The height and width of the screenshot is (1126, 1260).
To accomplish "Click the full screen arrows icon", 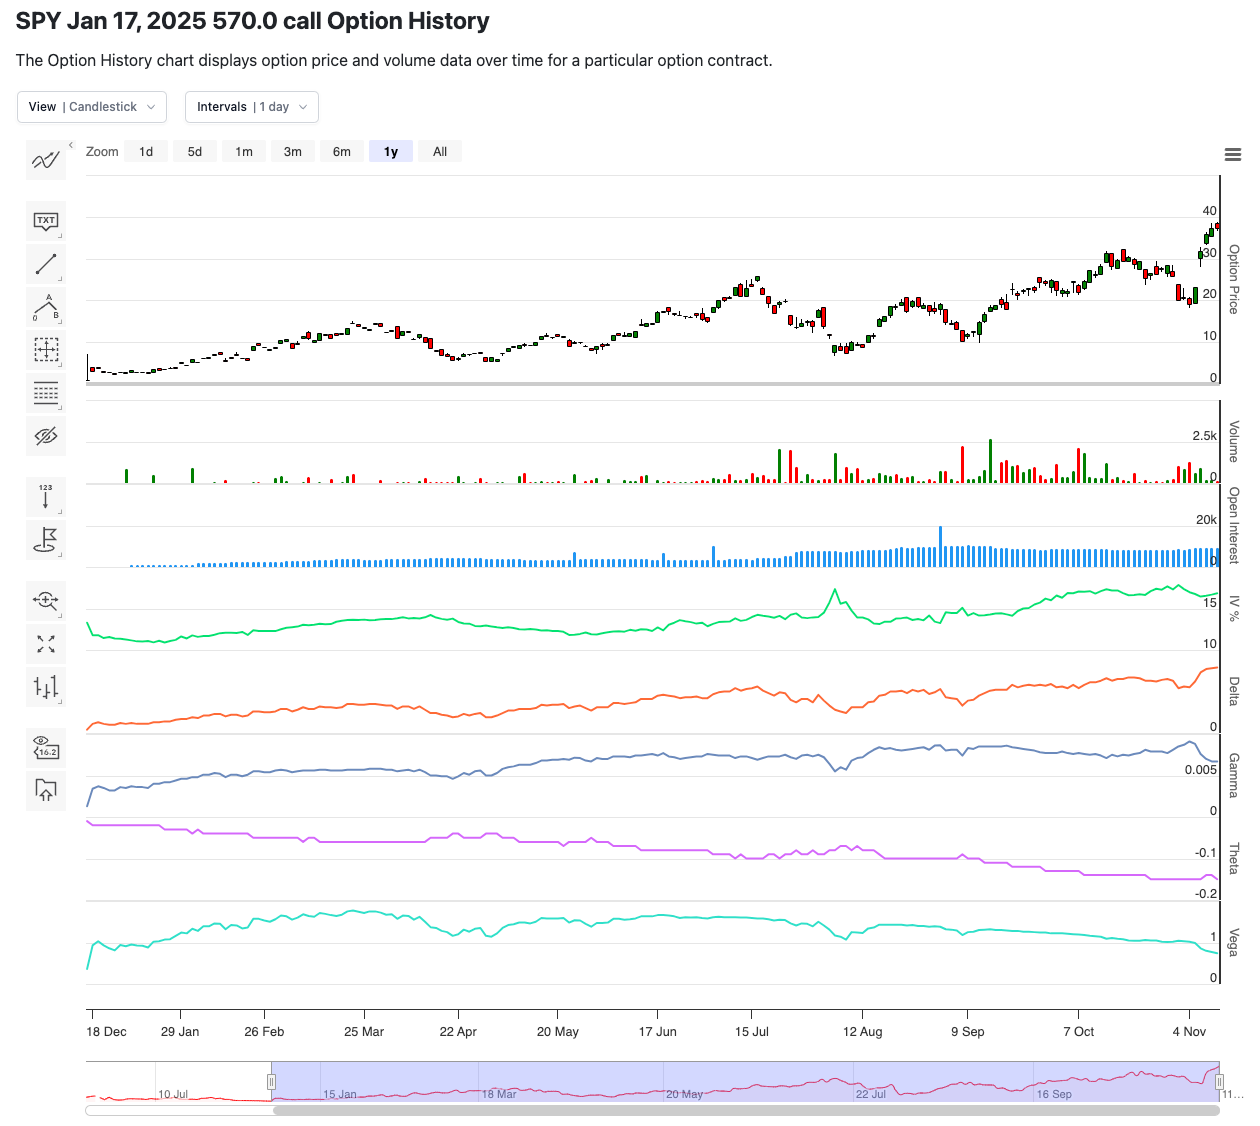I will (46, 644).
